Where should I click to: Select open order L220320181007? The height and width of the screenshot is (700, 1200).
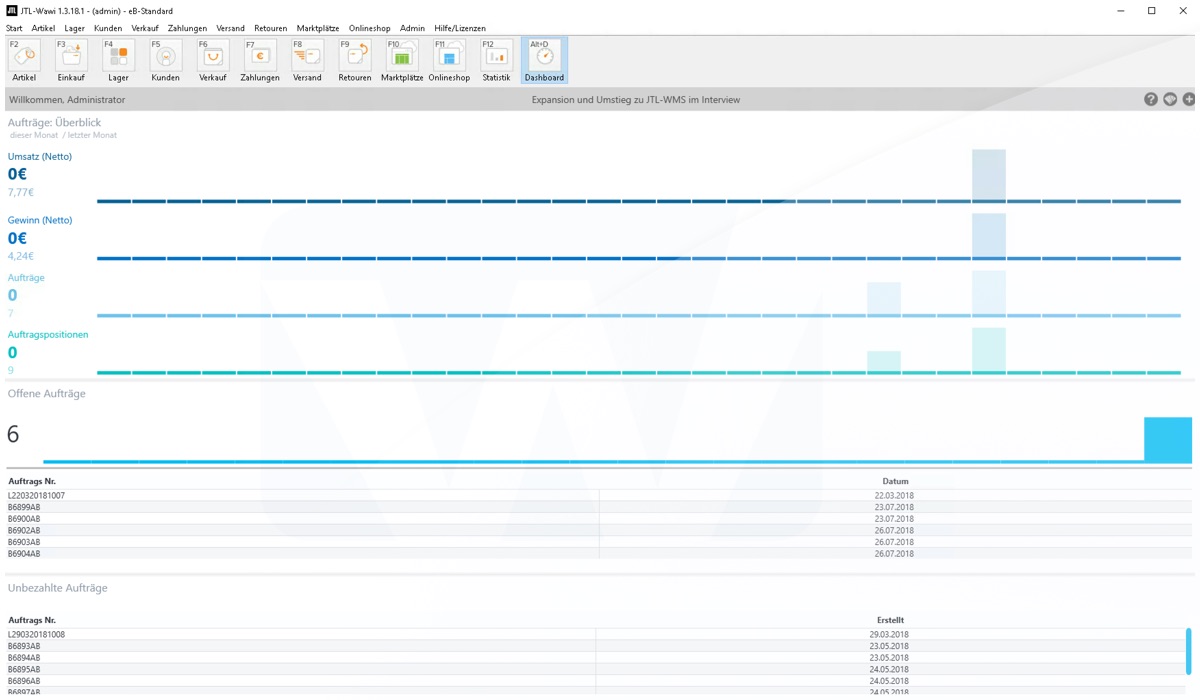coord(599,495)
